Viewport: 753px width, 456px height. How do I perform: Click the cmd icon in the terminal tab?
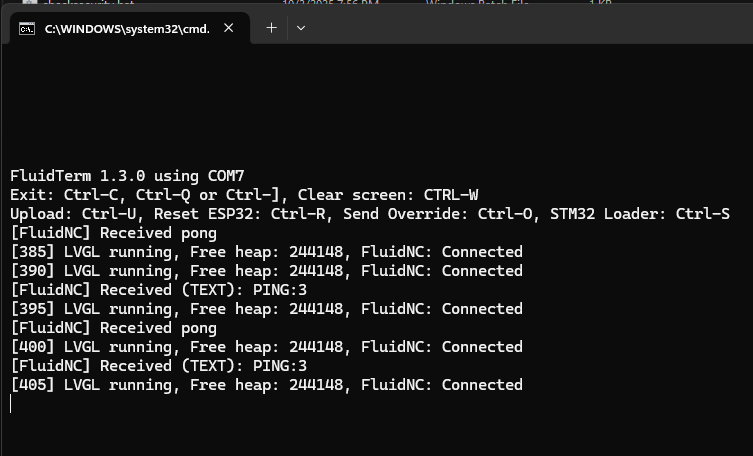(x=27, y=29)
